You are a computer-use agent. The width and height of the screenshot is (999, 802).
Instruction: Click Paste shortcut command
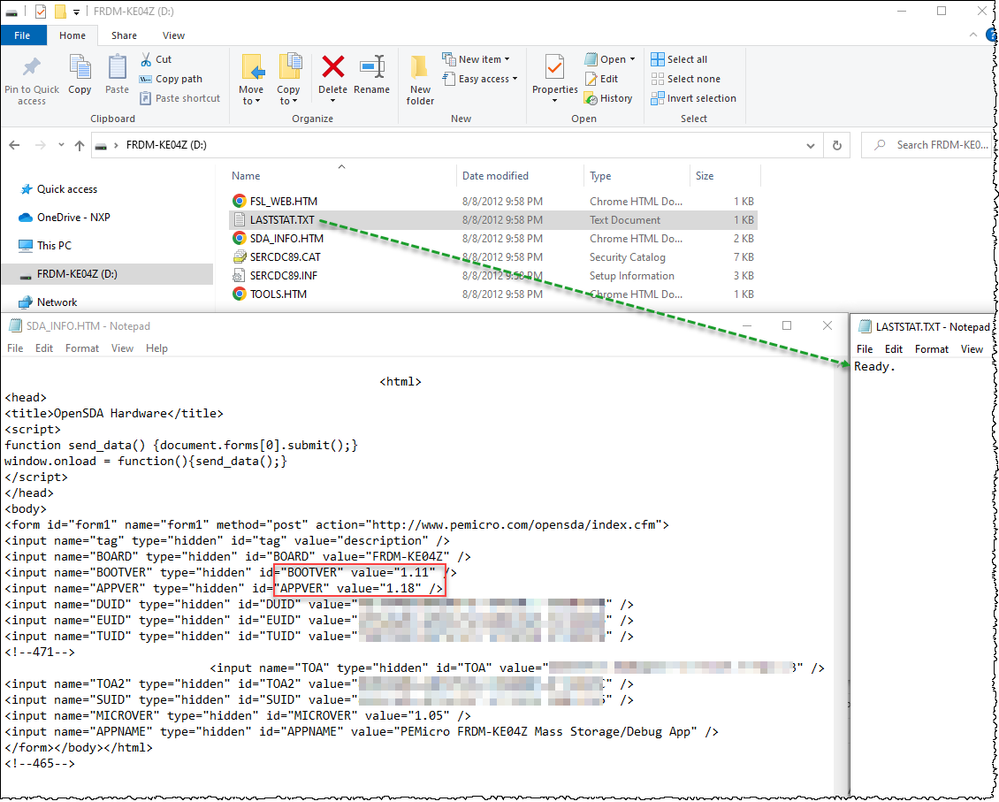(180, 98)
